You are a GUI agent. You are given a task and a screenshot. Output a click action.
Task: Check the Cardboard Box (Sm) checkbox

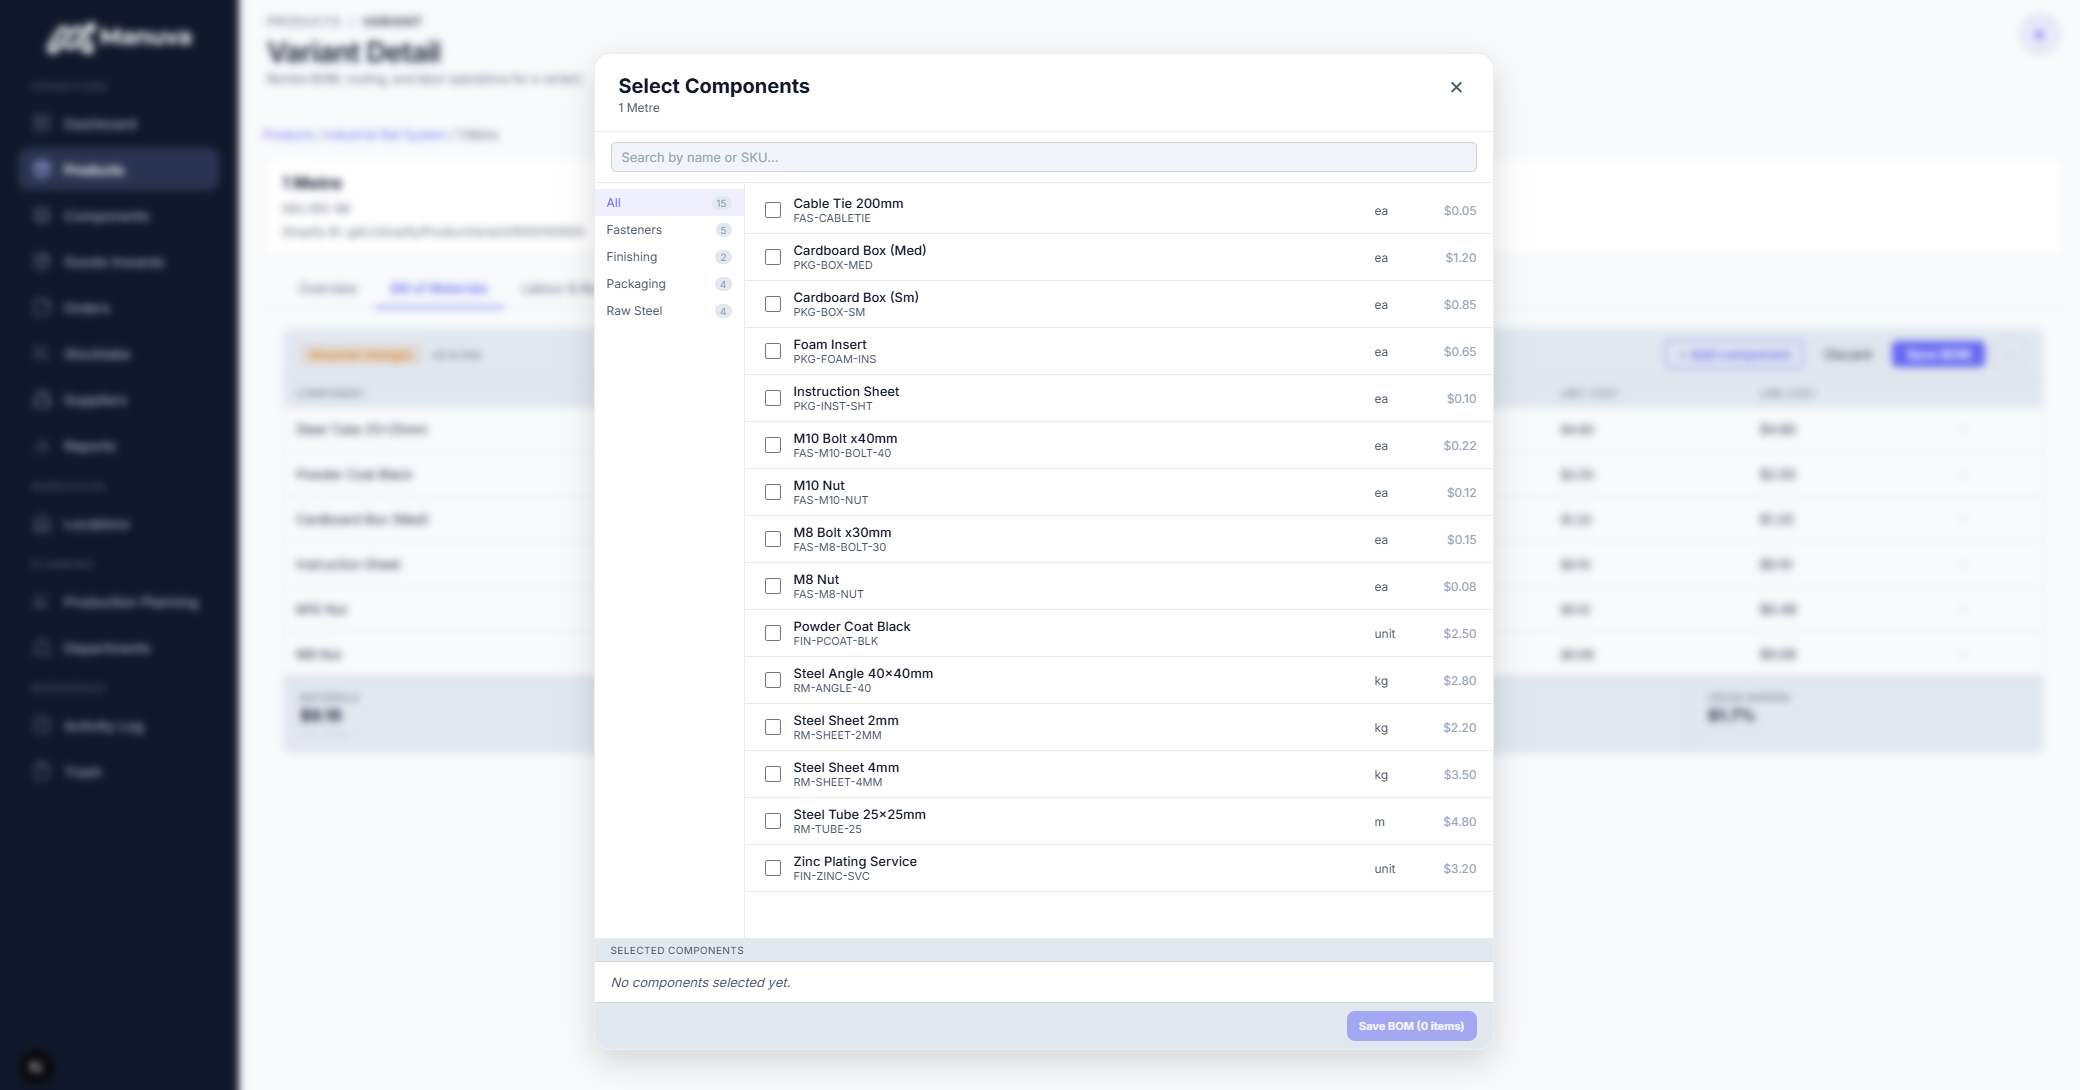(773, 304)
